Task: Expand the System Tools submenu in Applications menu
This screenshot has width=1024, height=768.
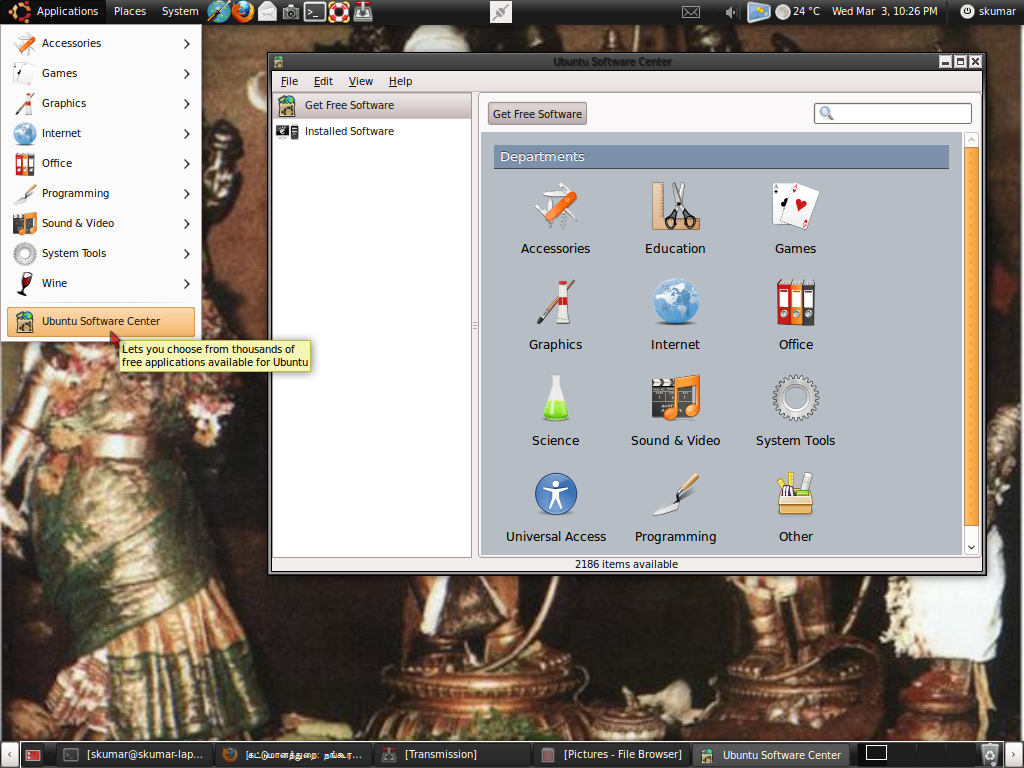Action: (x=101, y=253)
